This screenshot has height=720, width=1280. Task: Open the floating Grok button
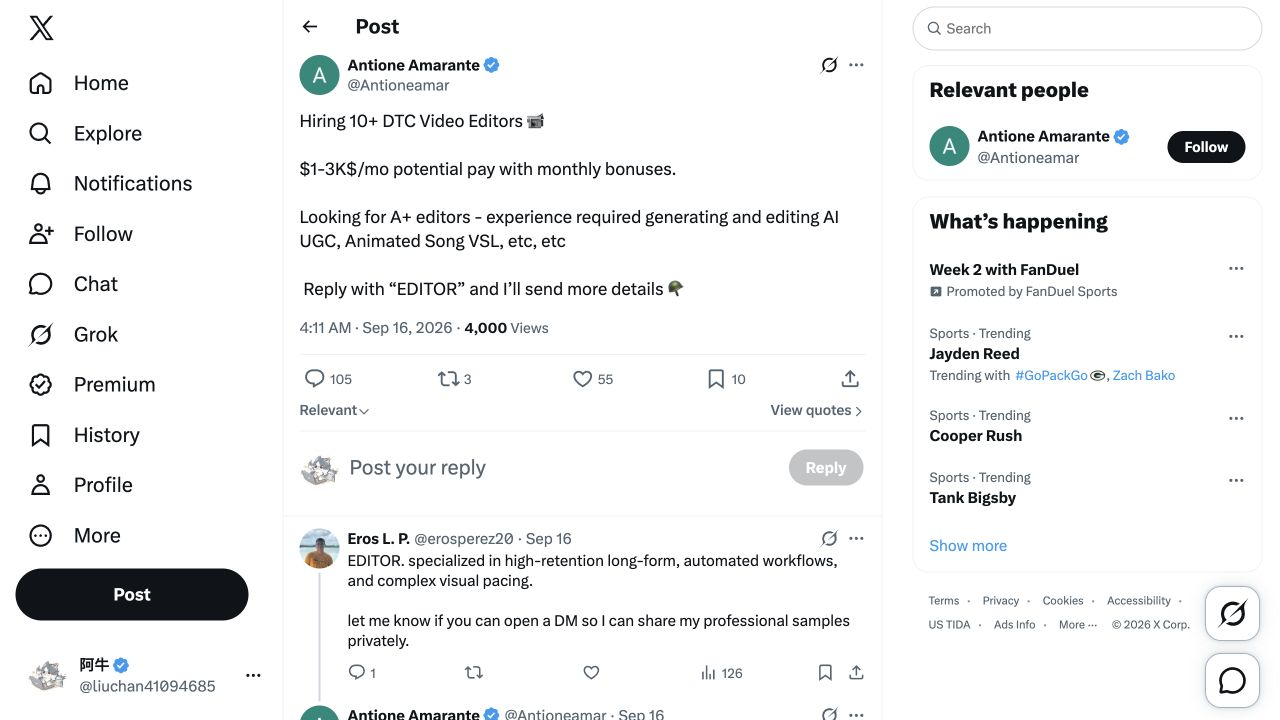click(1232, 613)
